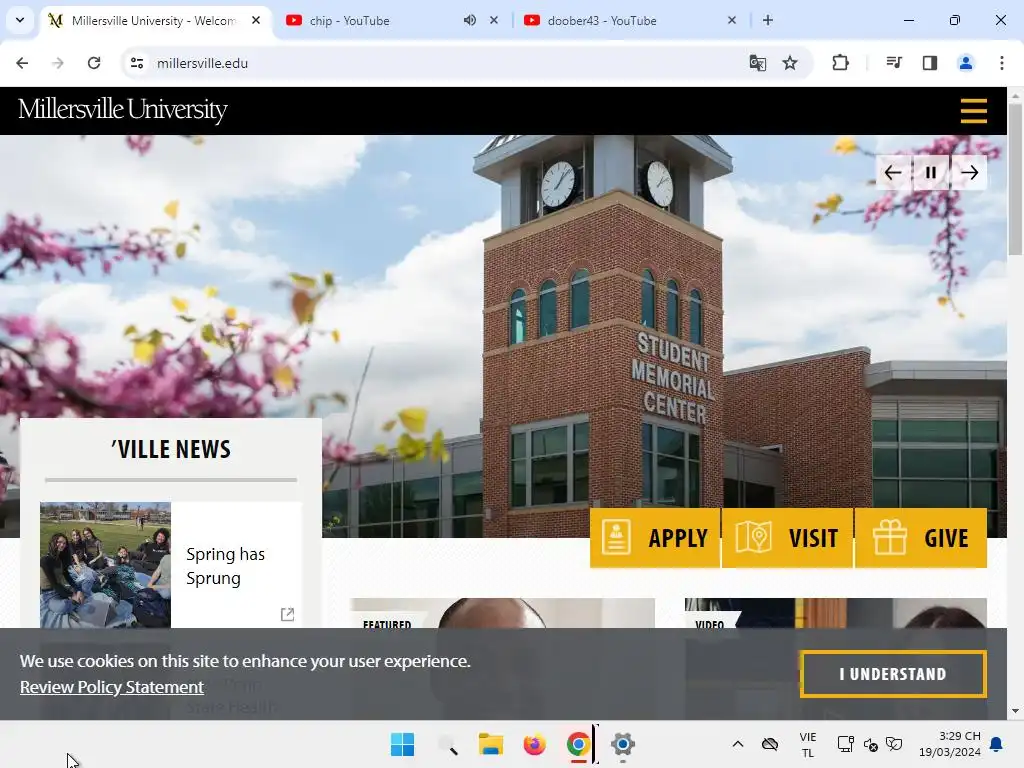View site information icon in address bar
The height and width of the screenshot is (768, 1024).
point(137,63)
